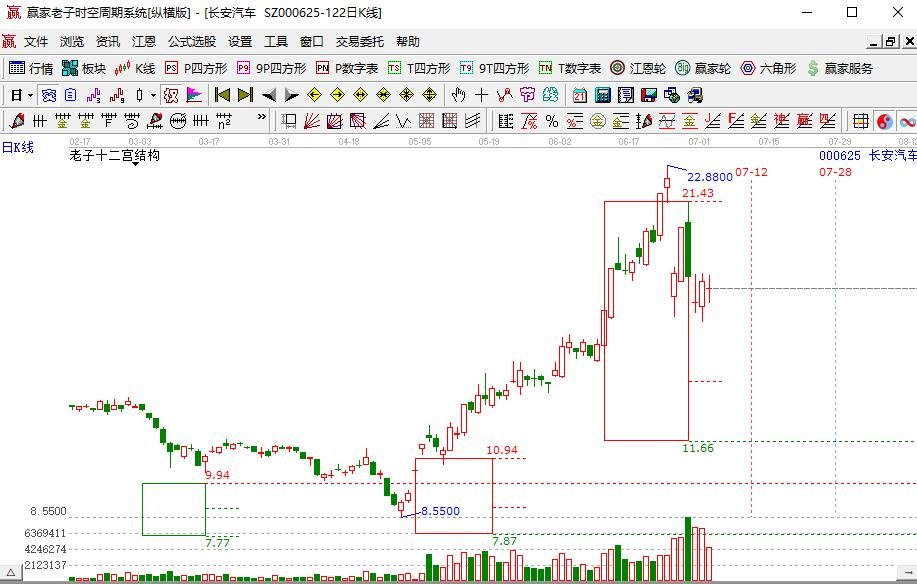Click the yellow diamond horizontal-expand icon
Screen dimensions: 917x584
[x=360, y=95]
